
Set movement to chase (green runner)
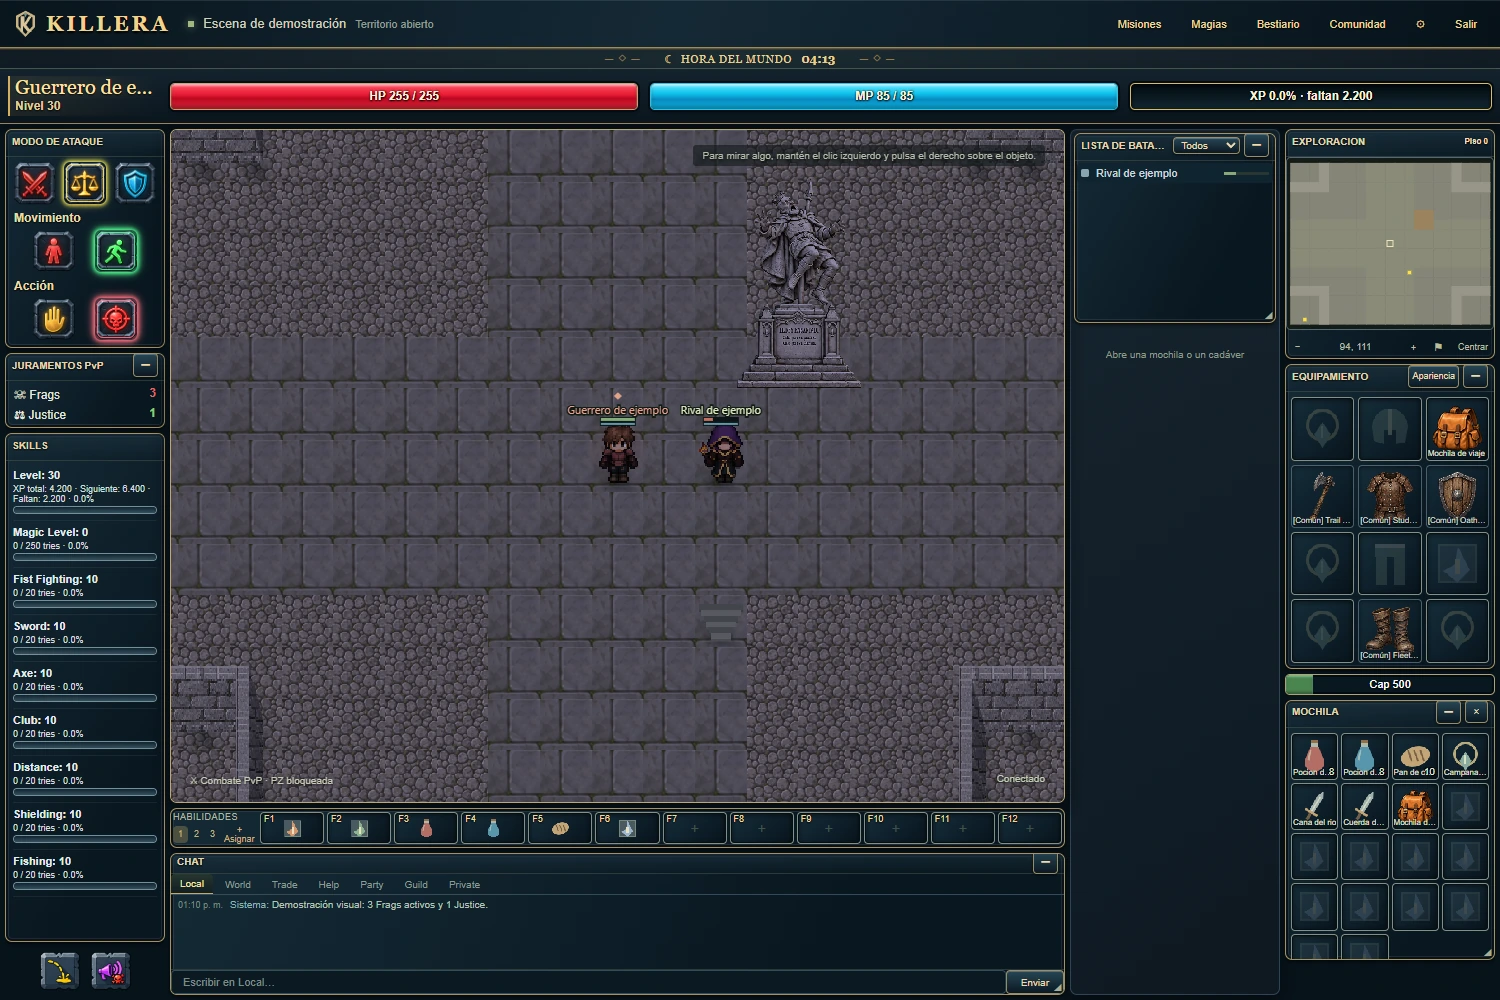point(116,251)
